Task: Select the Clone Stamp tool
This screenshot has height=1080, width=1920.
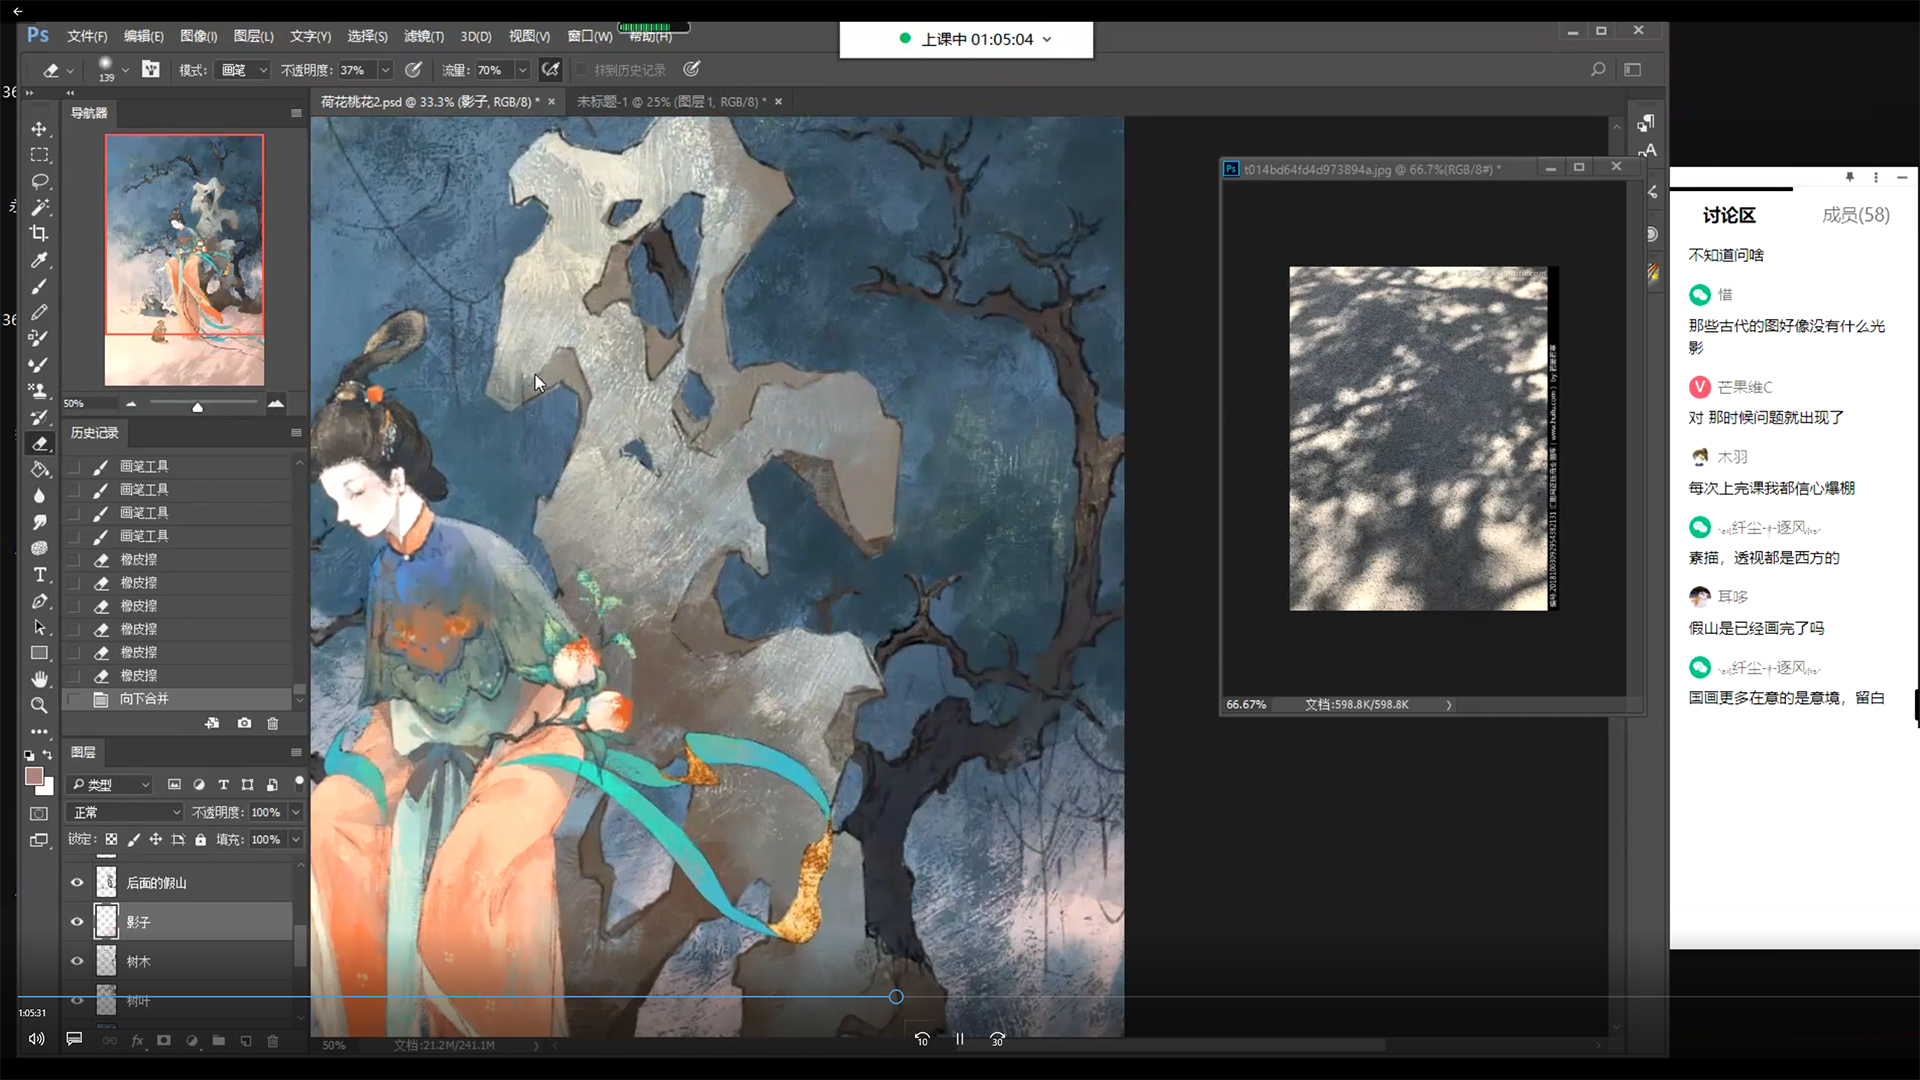Action: click(x=39, y=391)
